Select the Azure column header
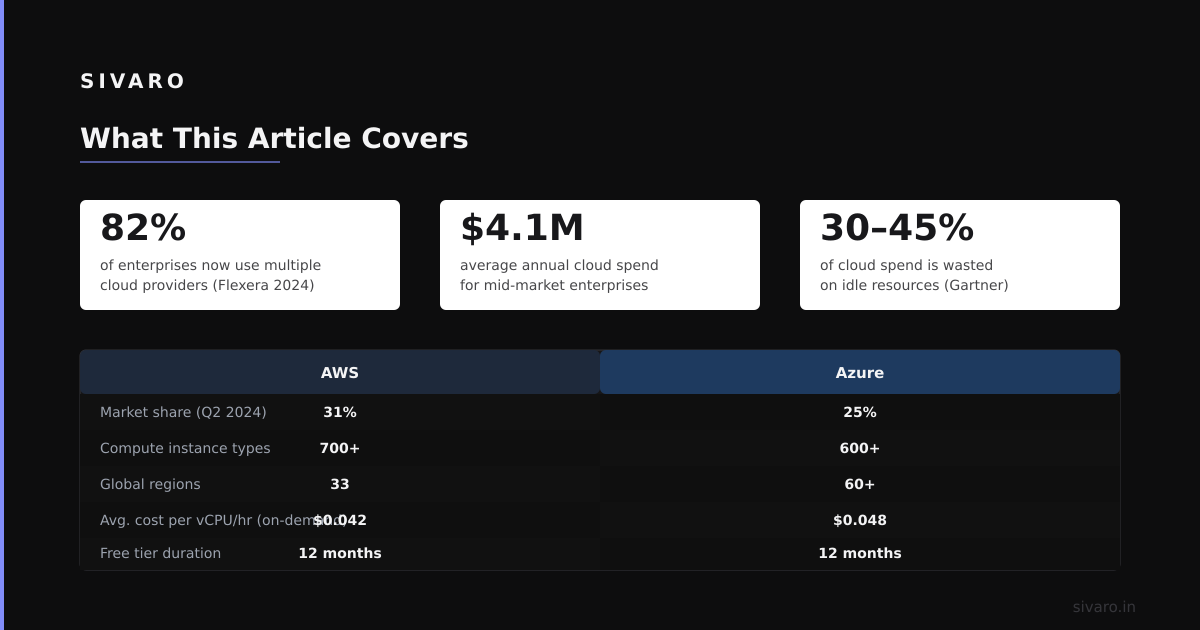Screen dimensions: 1200x630 pos(860,372)
